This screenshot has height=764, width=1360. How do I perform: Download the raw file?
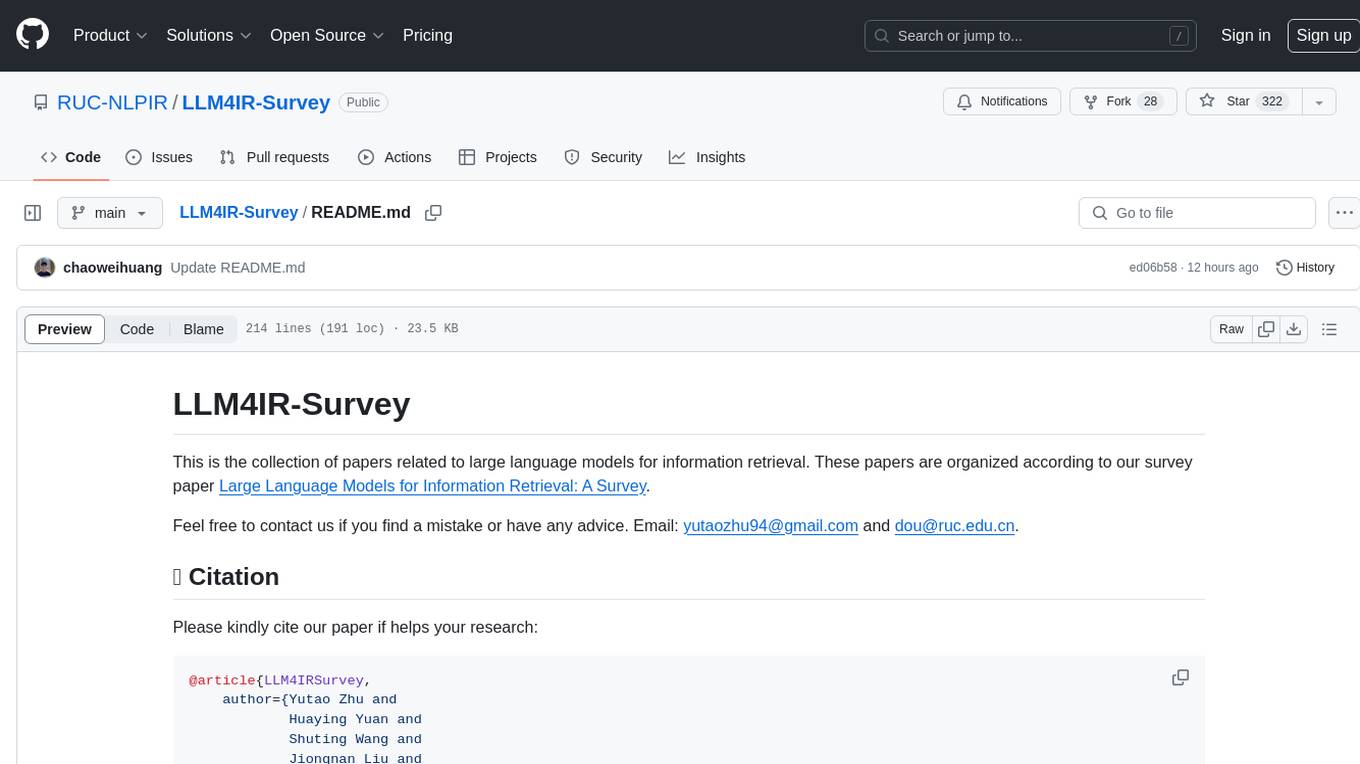(x=1293, y=329)
